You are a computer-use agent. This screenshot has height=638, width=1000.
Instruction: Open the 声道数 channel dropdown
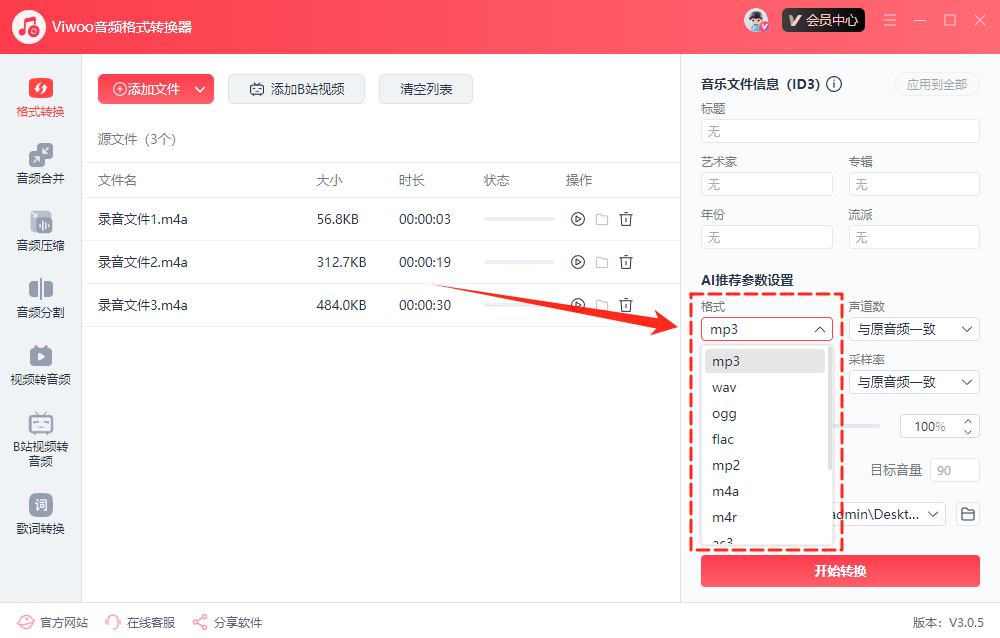[x=913, y=329]
